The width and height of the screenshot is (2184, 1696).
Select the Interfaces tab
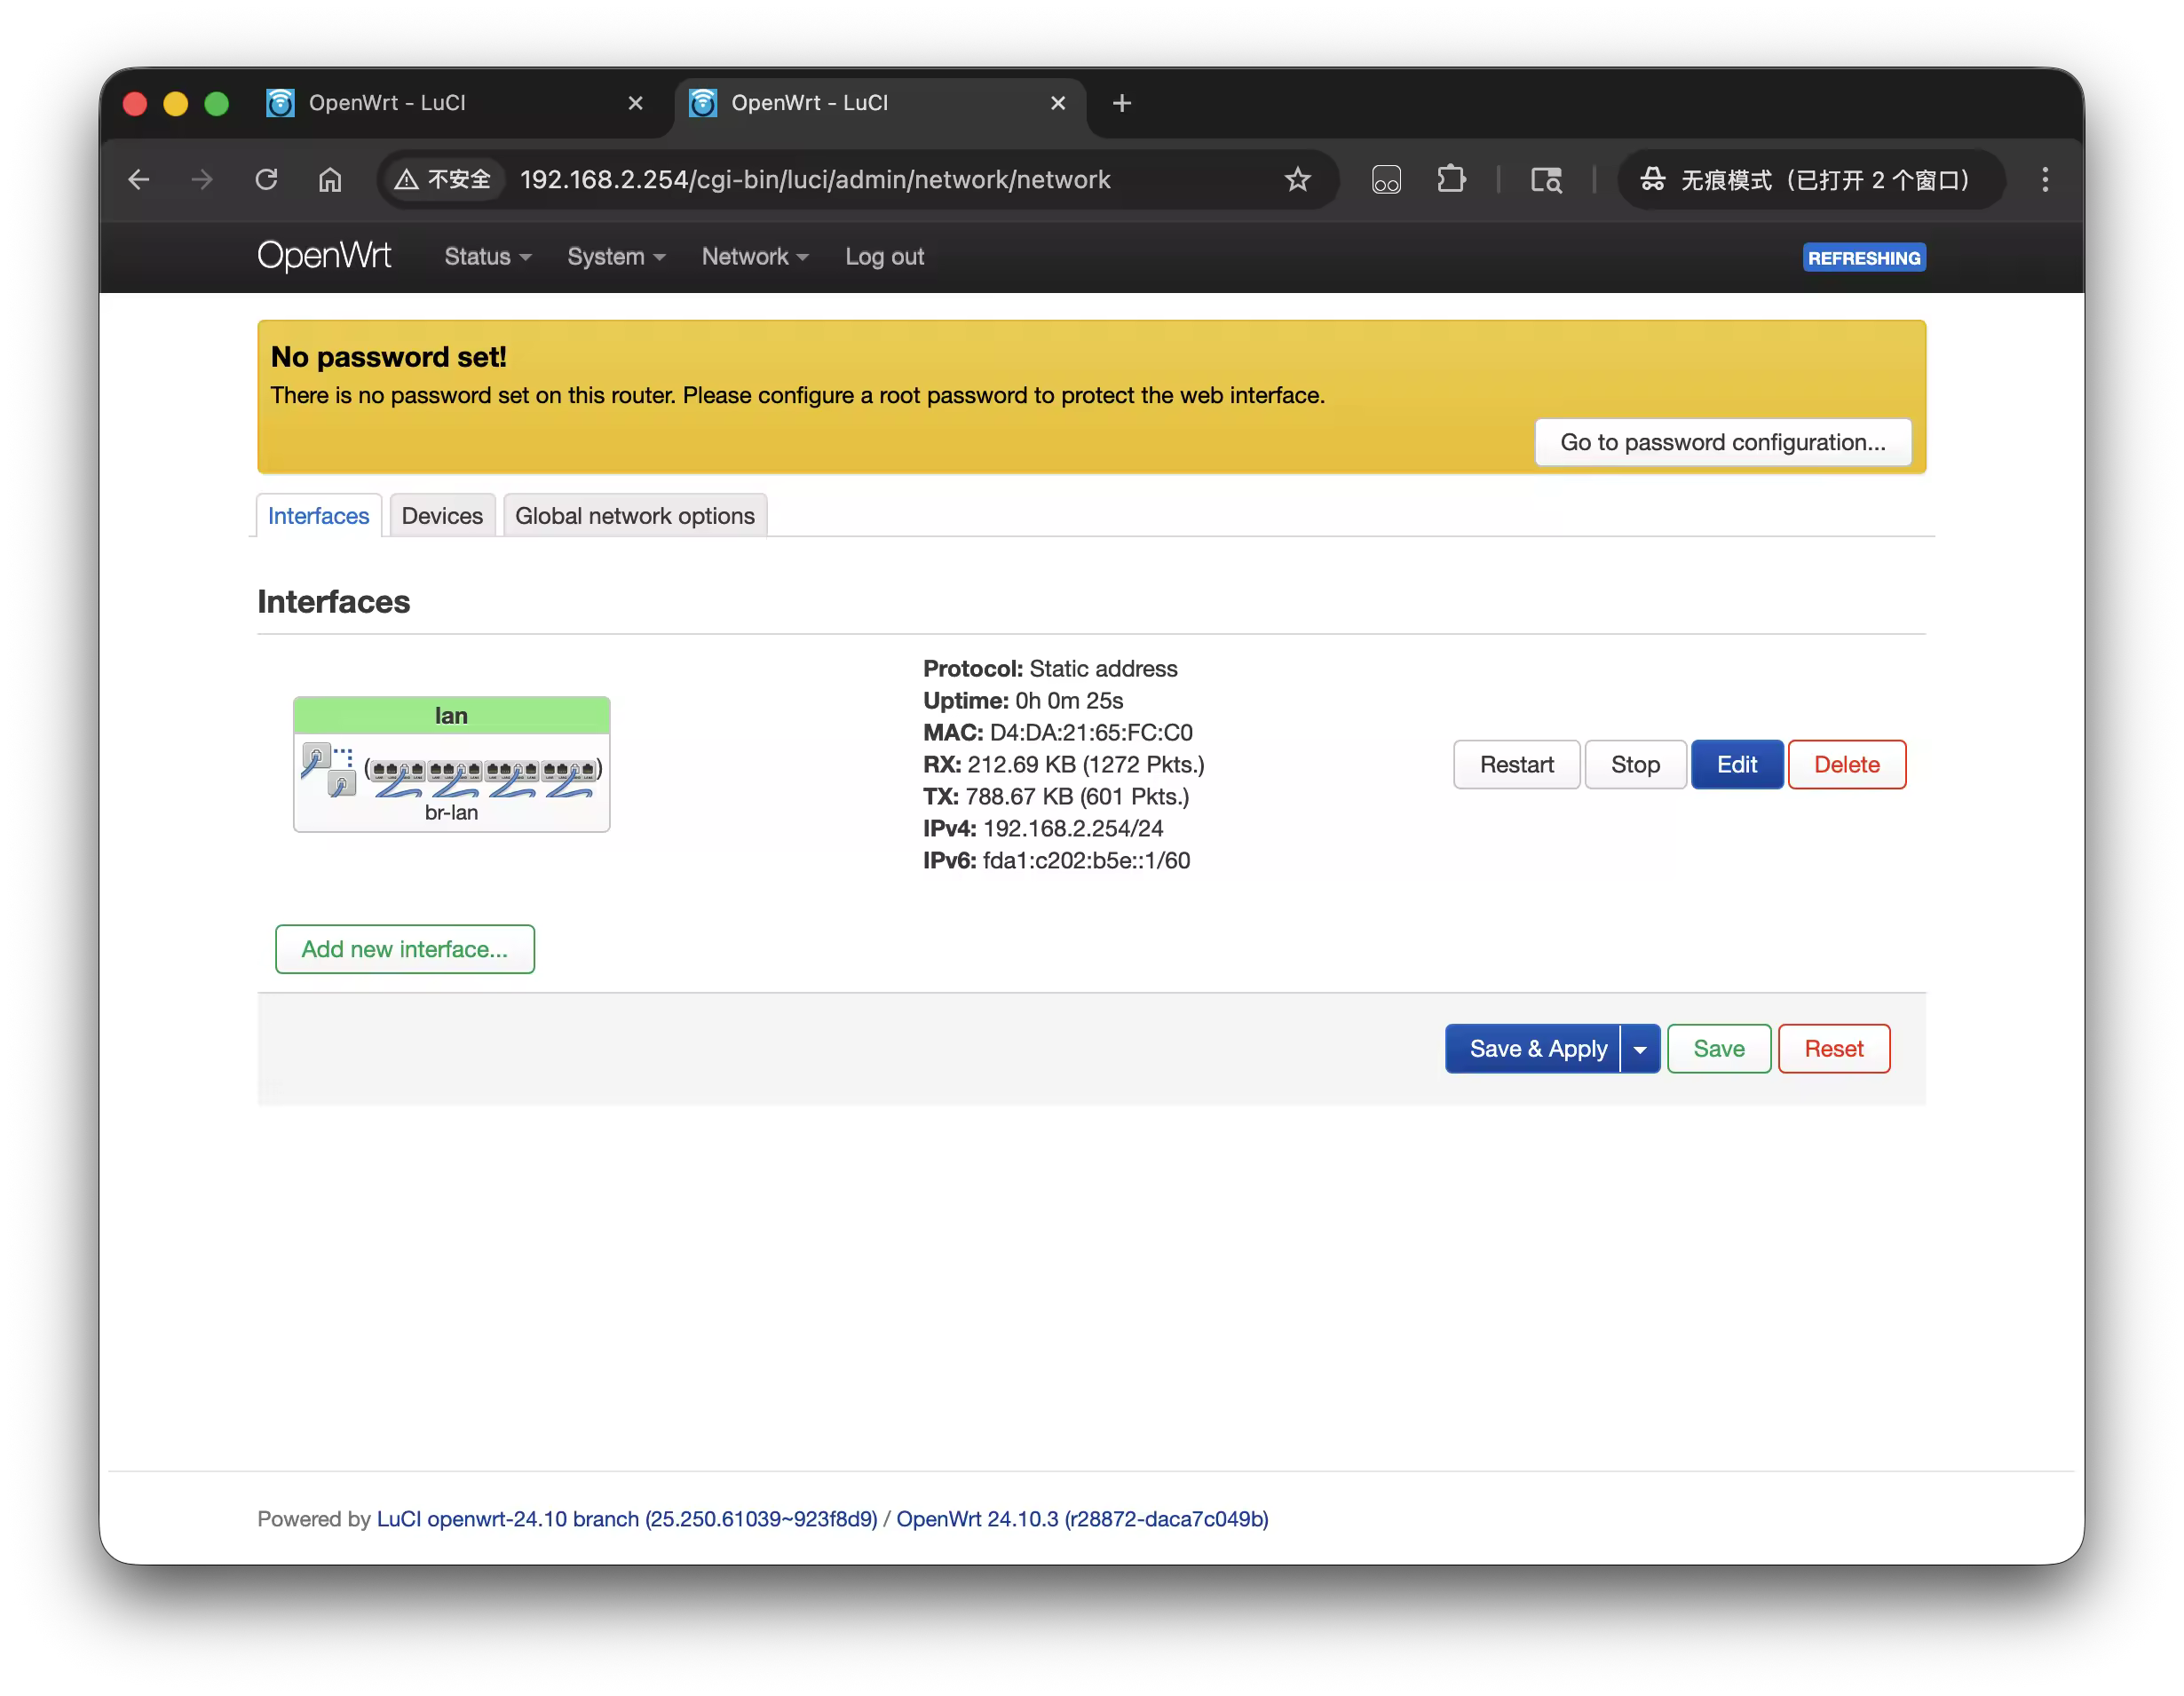point(319,516)
